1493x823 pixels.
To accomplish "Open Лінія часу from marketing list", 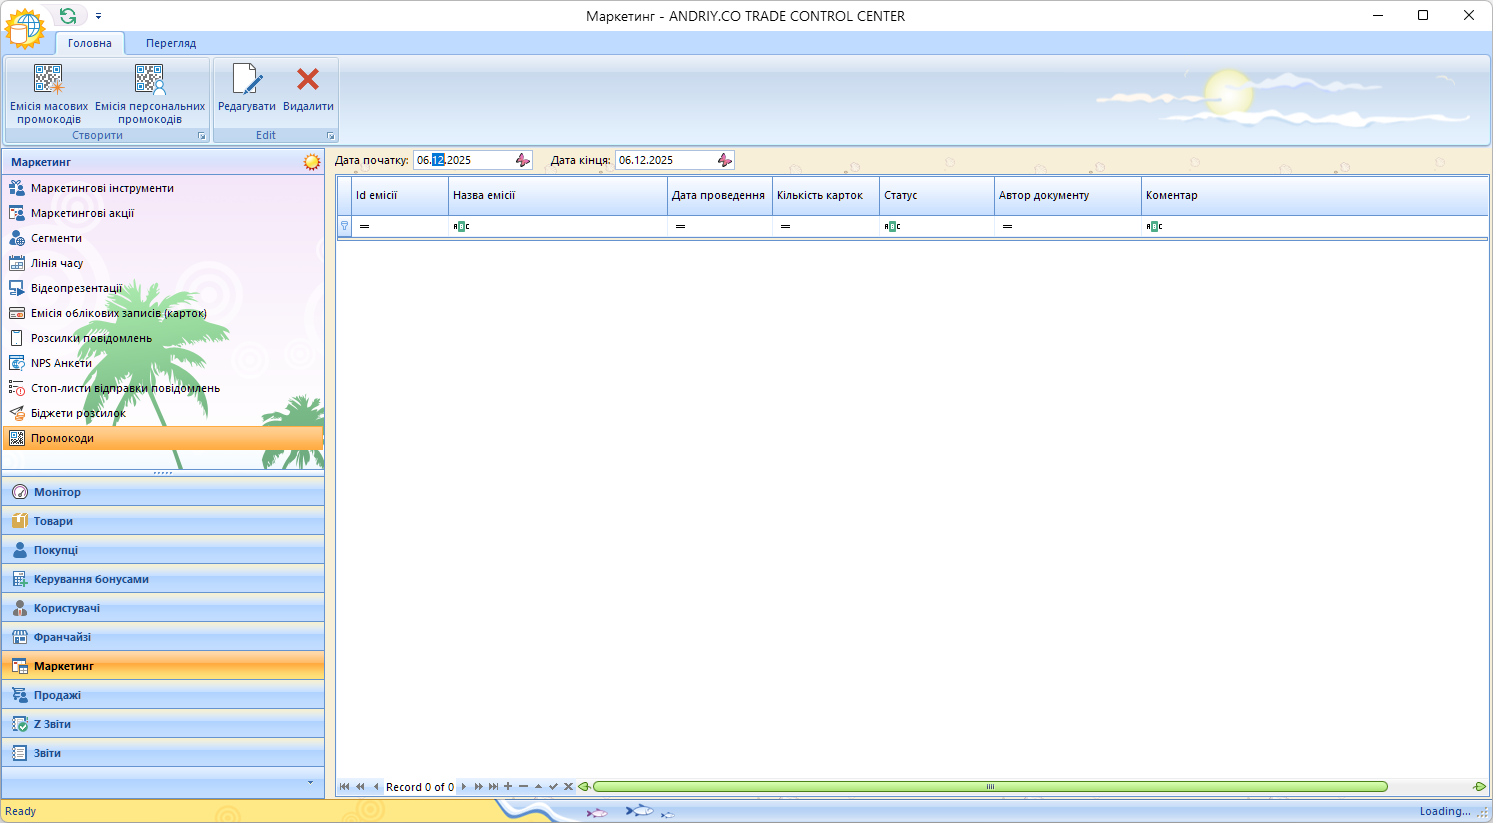I will [57, 263].
